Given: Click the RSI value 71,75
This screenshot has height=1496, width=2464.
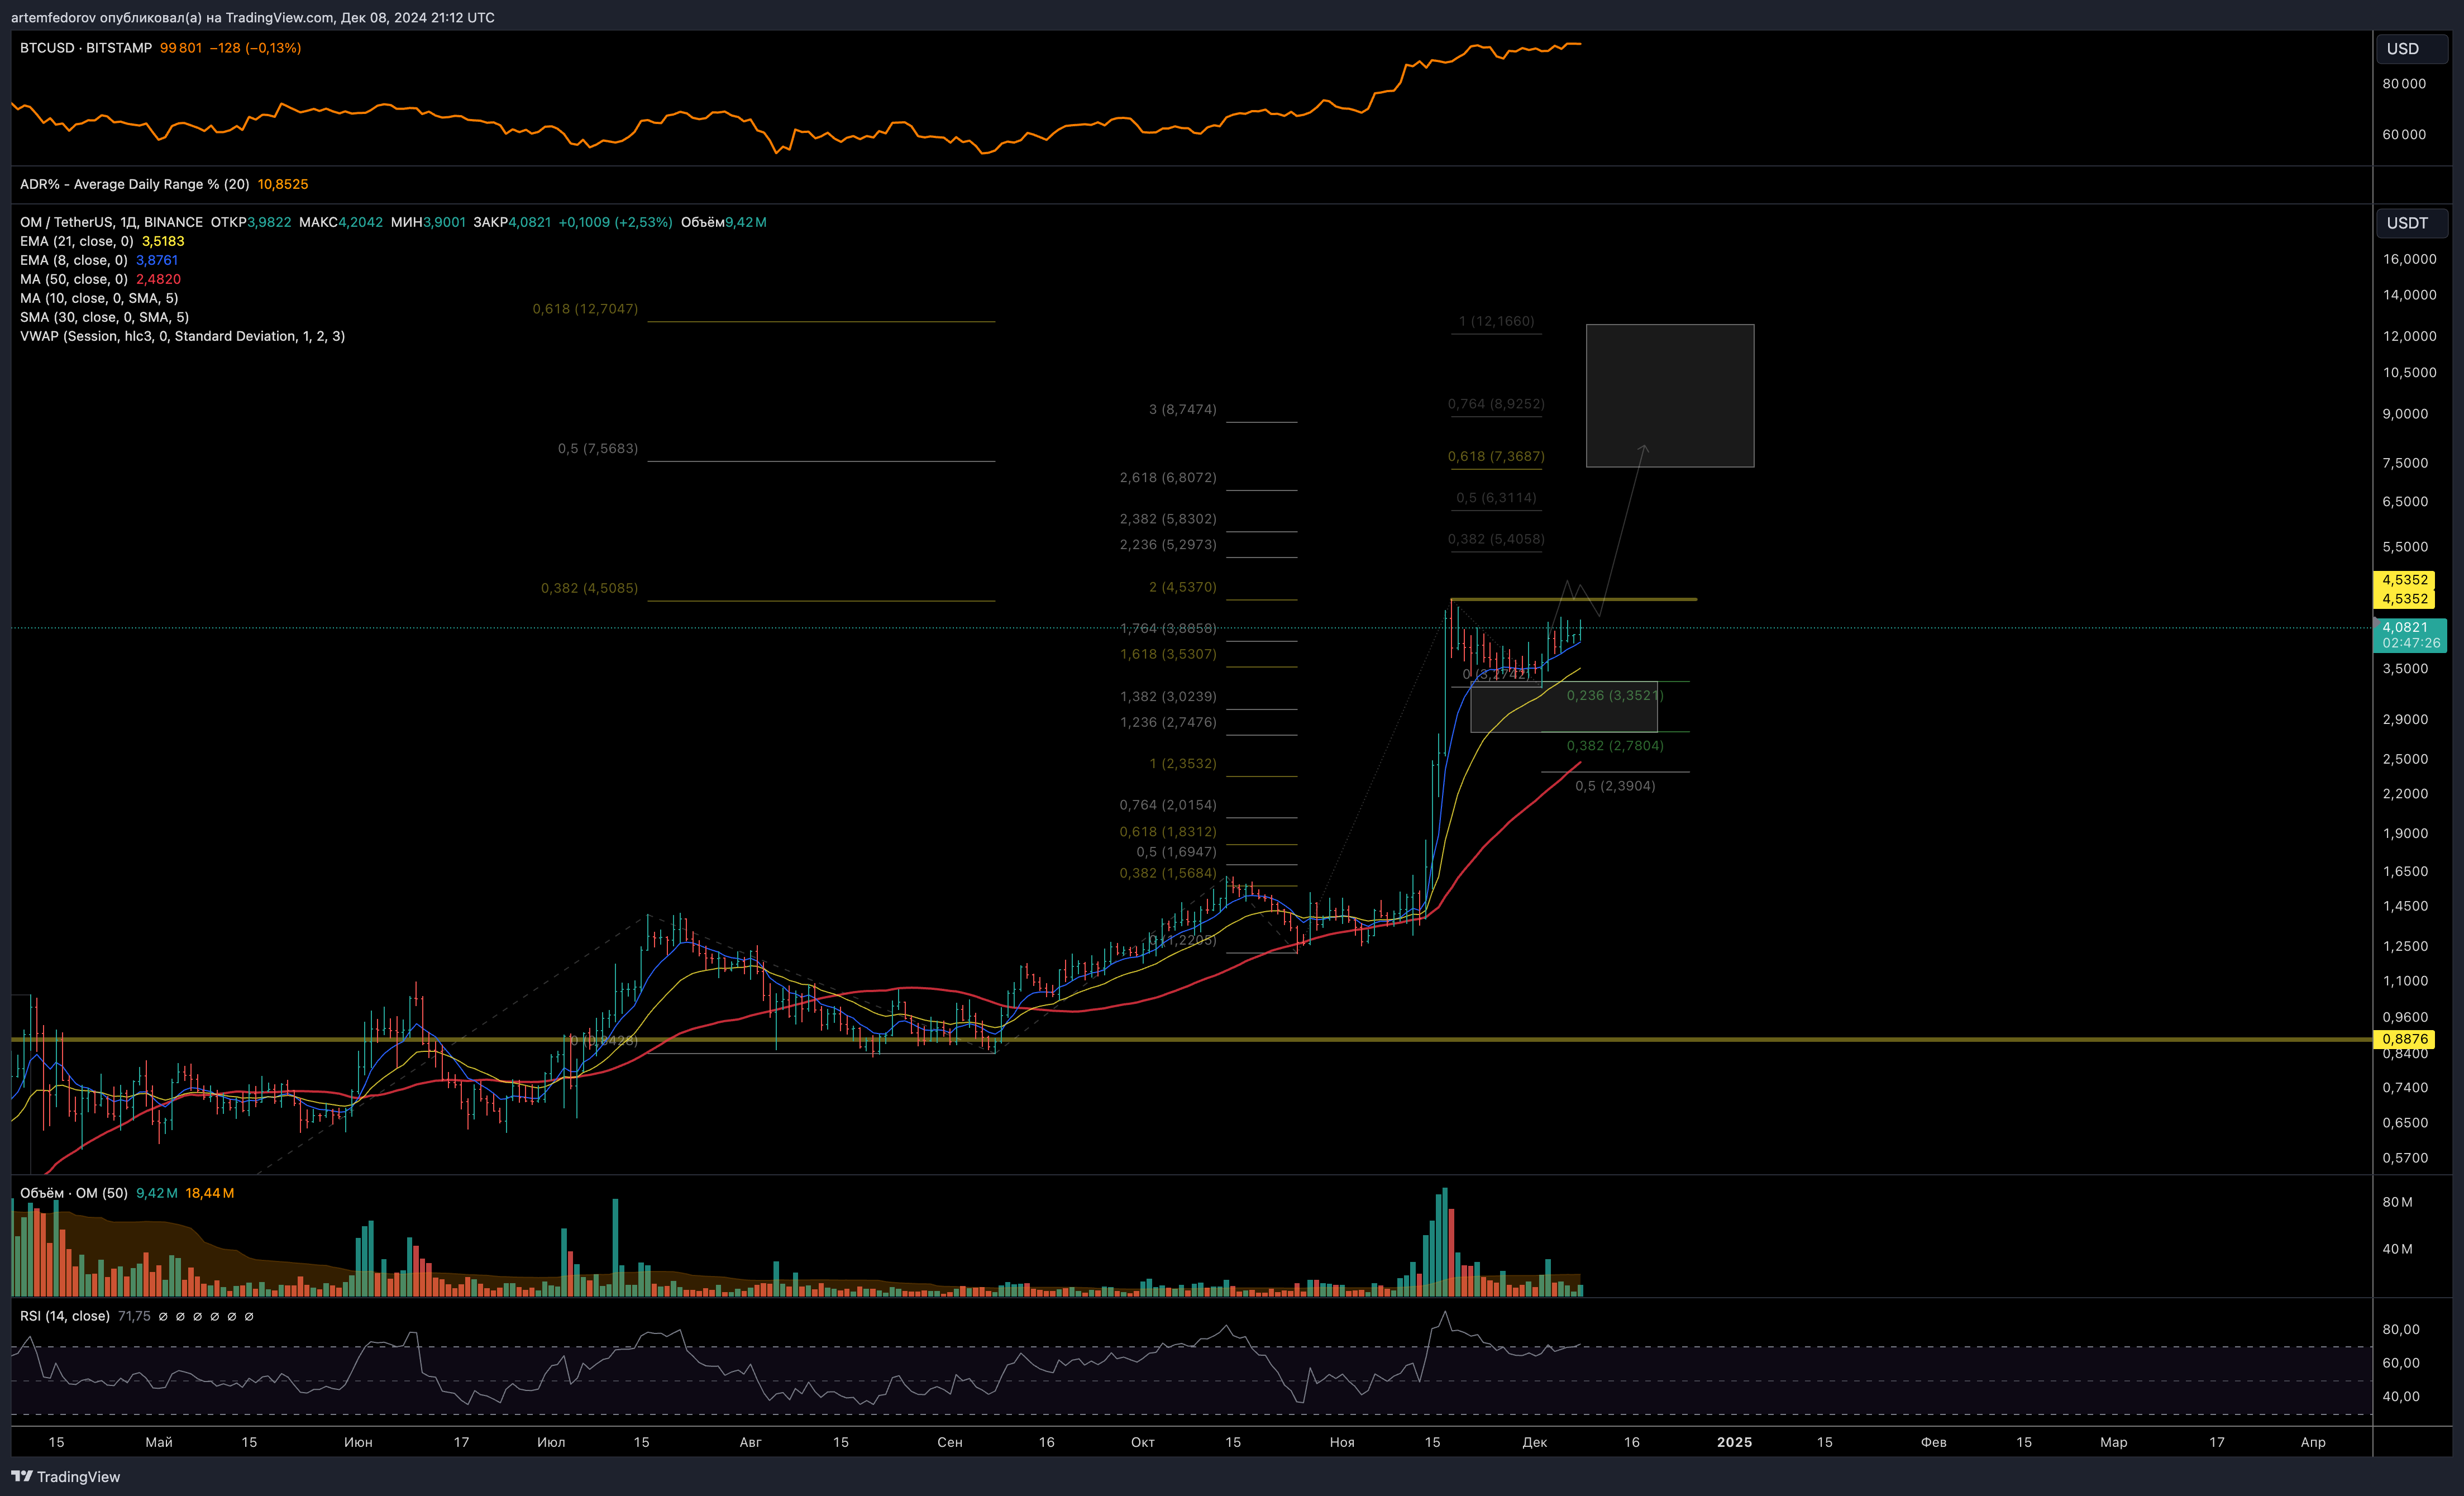Looking at the screenshot, I should click(134, 1316).
